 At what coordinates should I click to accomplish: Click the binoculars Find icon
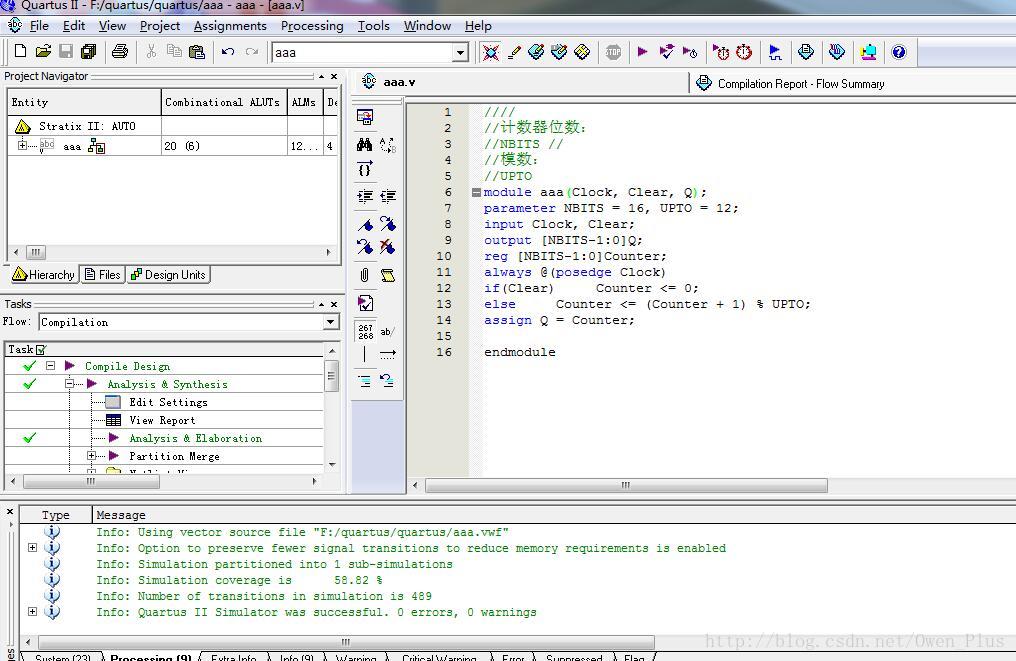364,145
